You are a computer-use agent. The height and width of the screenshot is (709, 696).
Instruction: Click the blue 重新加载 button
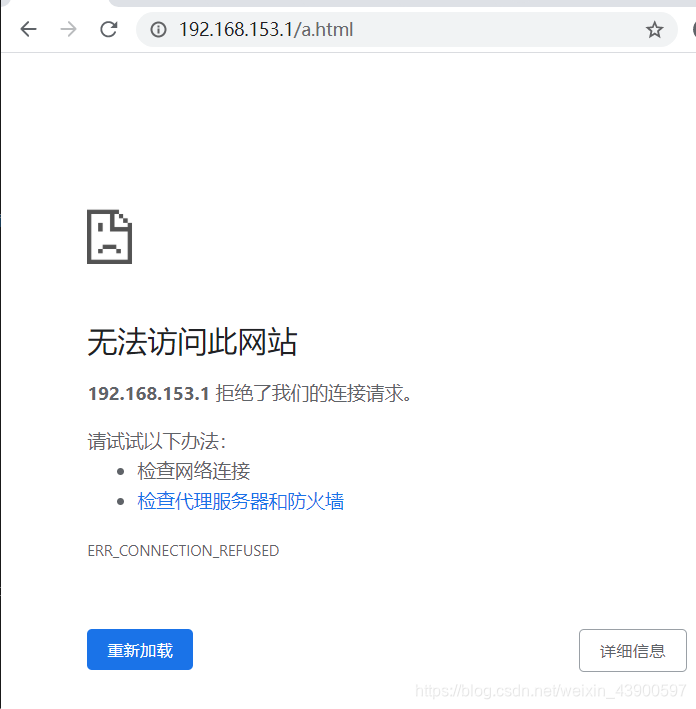pos(140,649)
